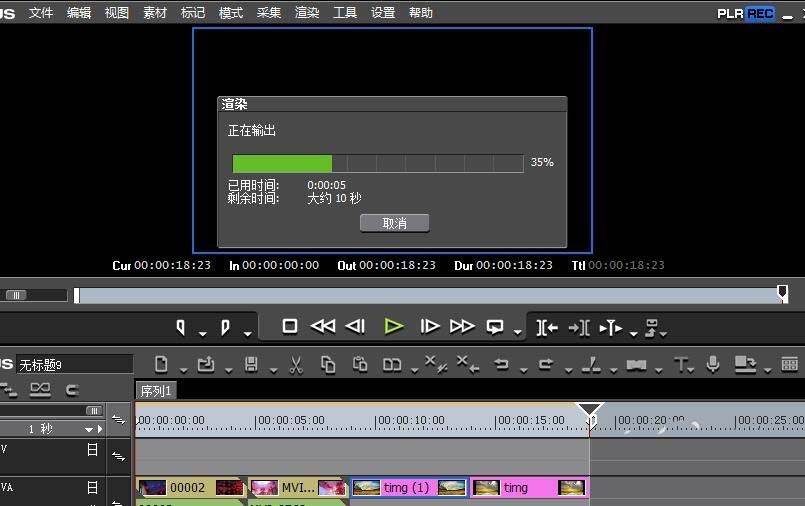Open the 视图 menu
Screen dimensions: 805x506
(117, 12)
